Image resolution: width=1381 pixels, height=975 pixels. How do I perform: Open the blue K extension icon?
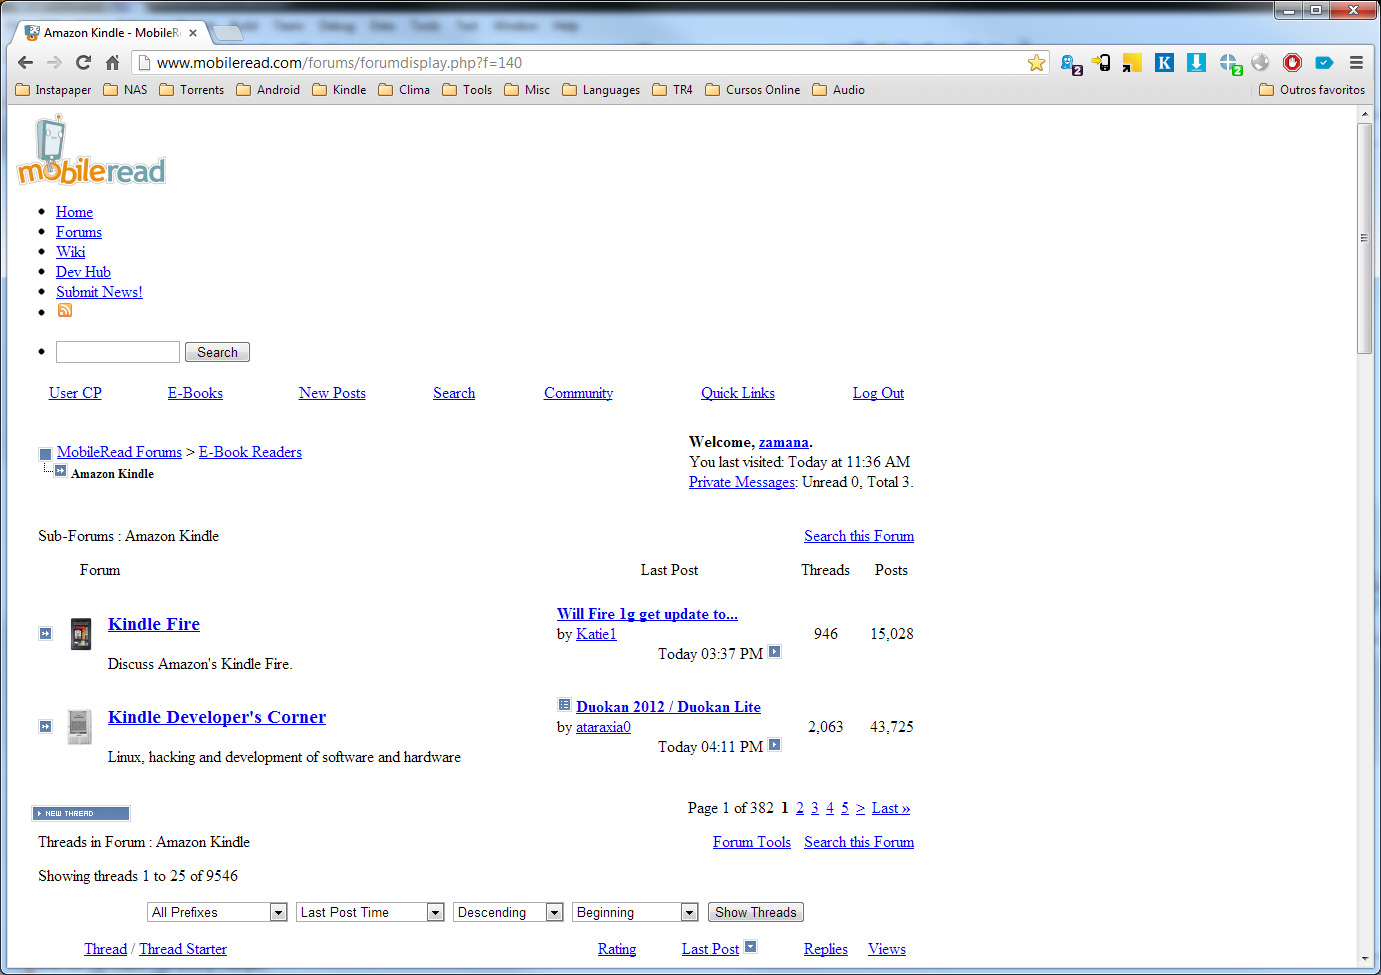click(x=1164, y=62)
